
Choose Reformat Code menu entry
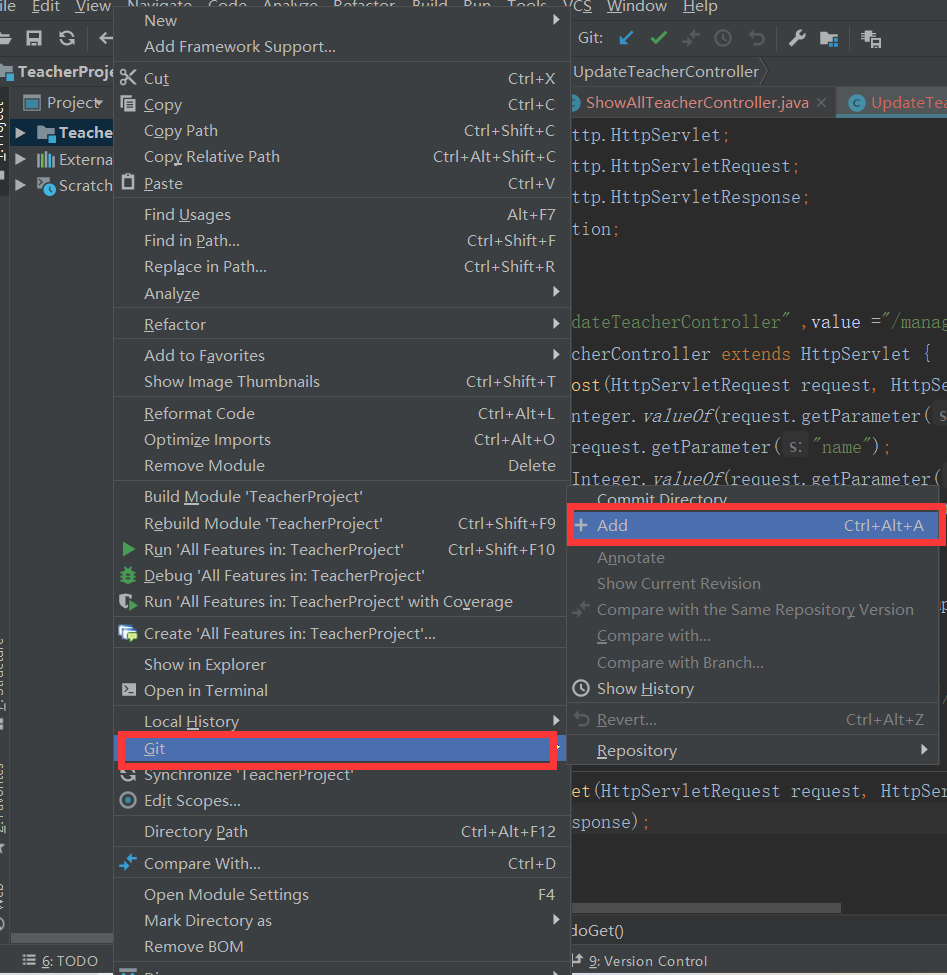pos(342,414)
